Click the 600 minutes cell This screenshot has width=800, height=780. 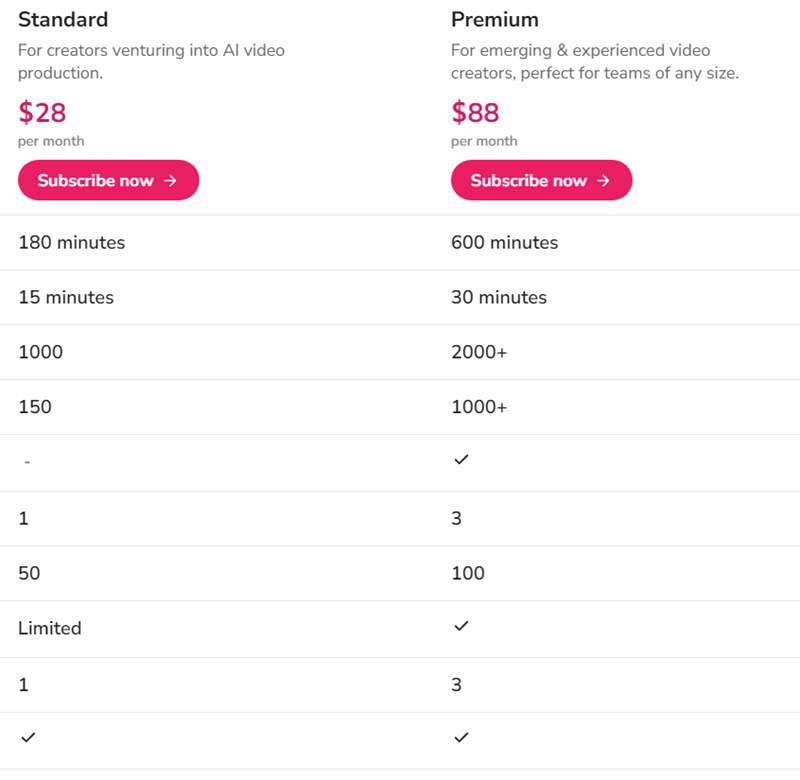[x=505, y=242]
